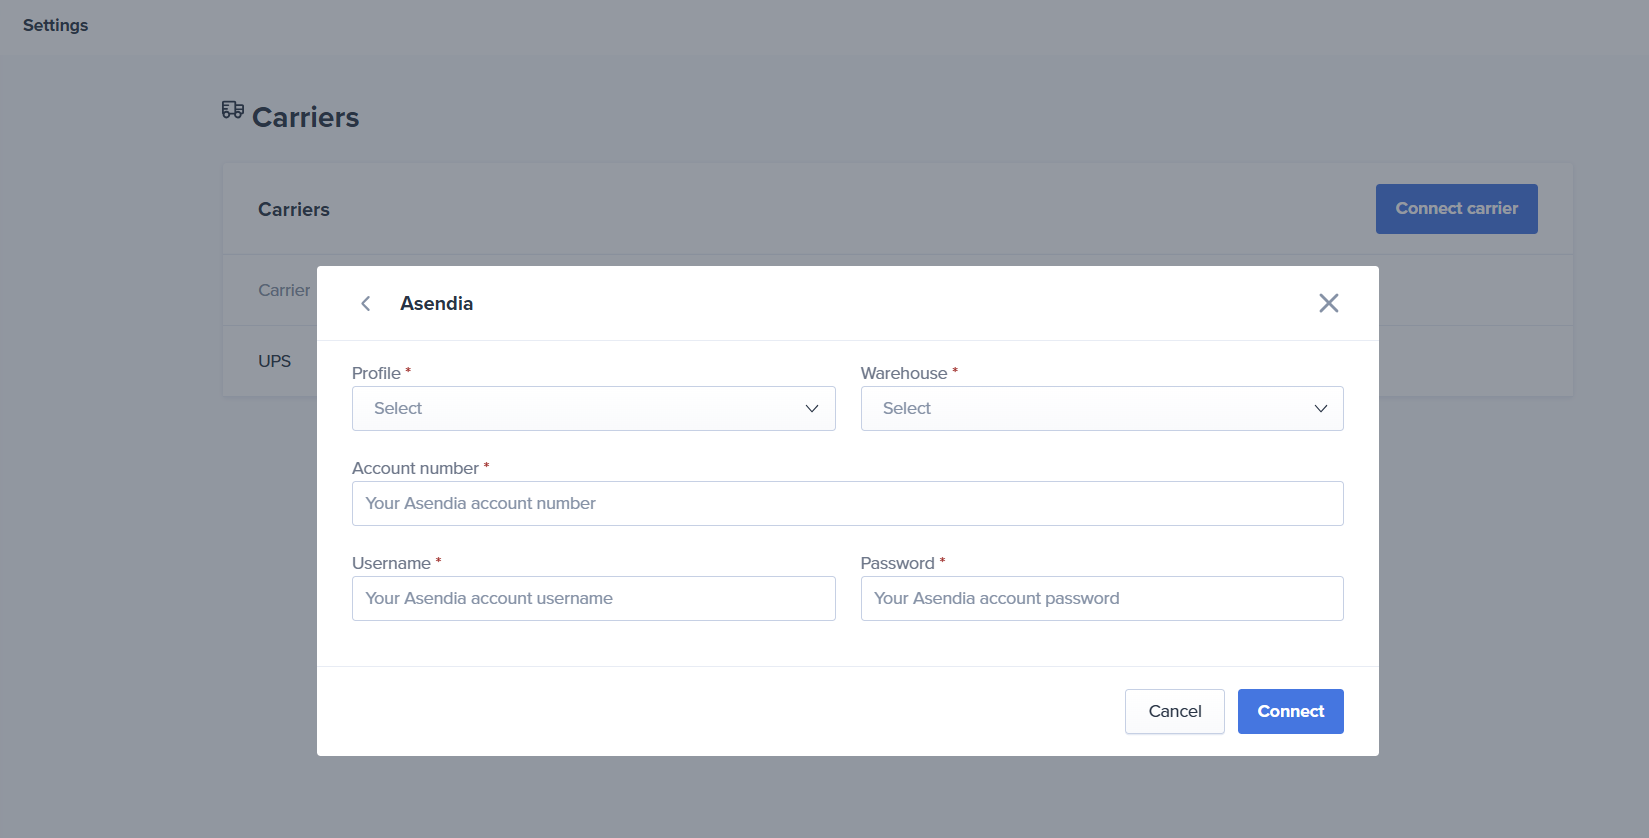Click the Account number label
This screenshot has height=838, width=1649.
click(415, 468)
